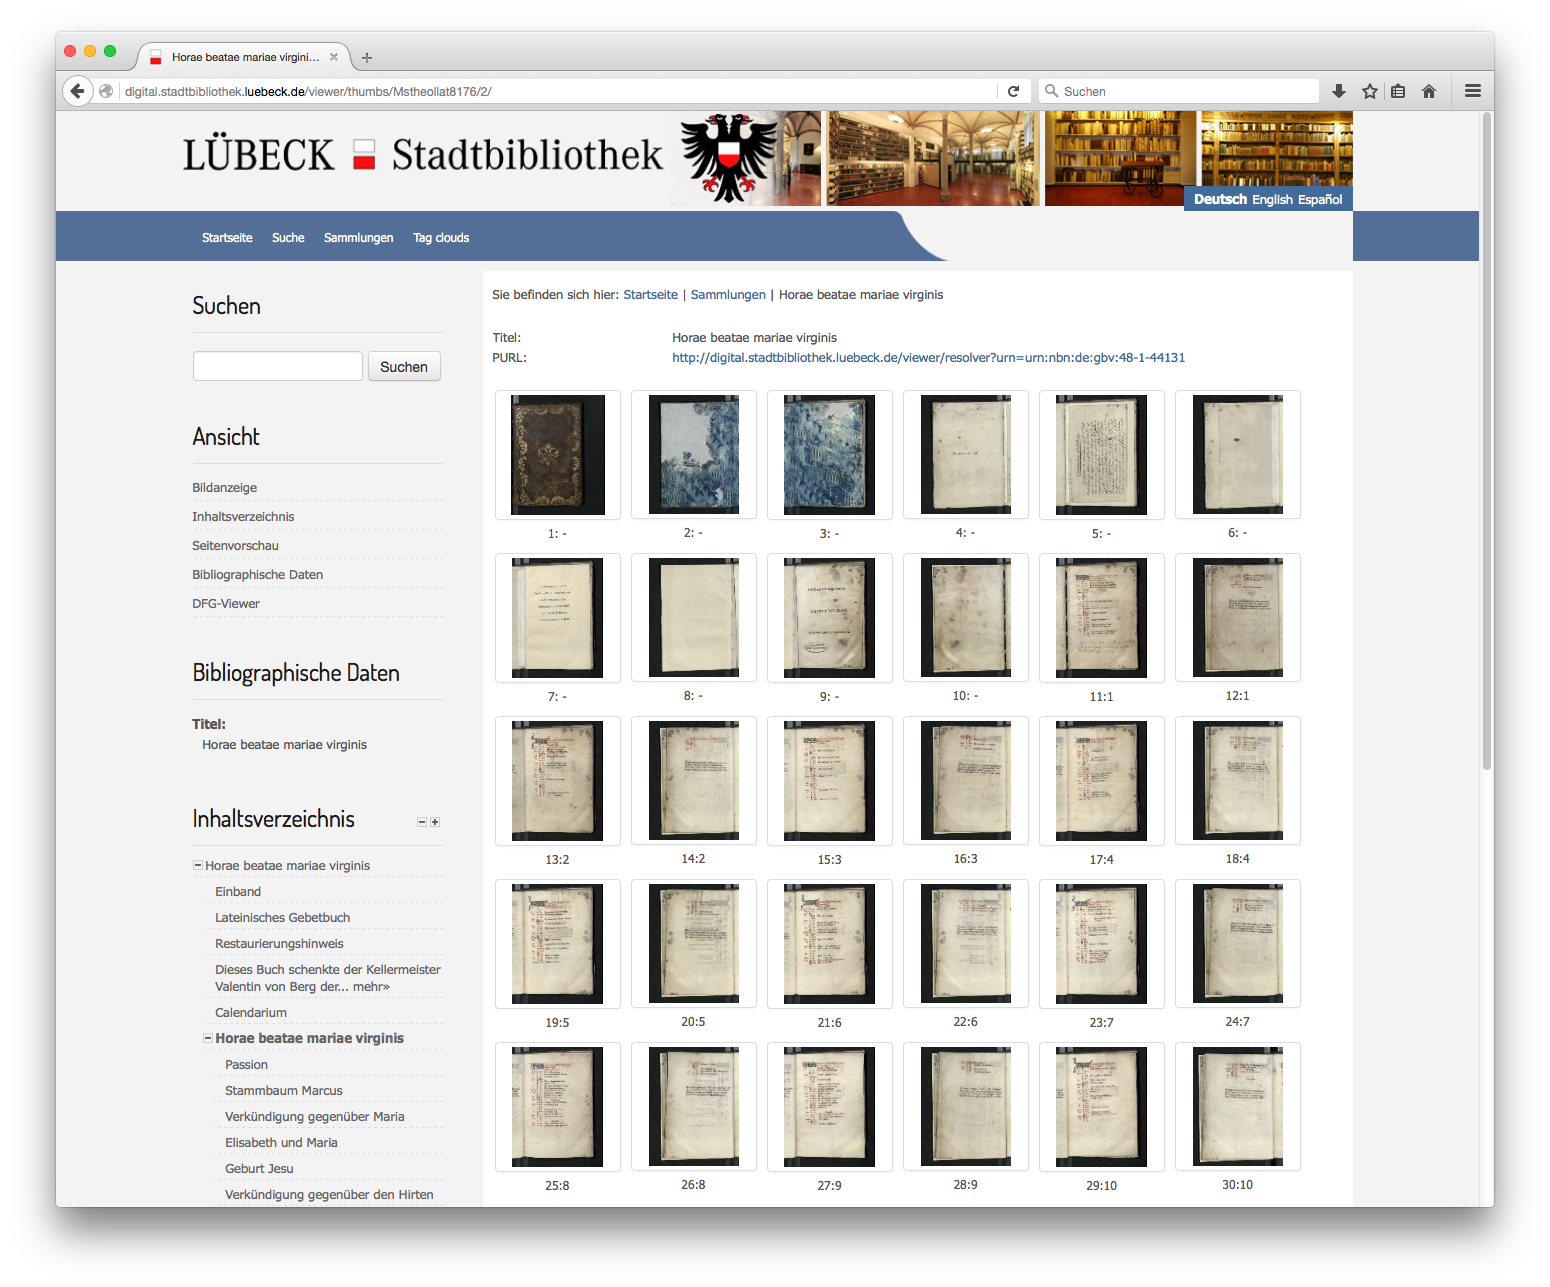Click the browser Suchen search box
Image resolution: width=1550 pixels, height=1287 pixels.
click(x=1180, y=91)
